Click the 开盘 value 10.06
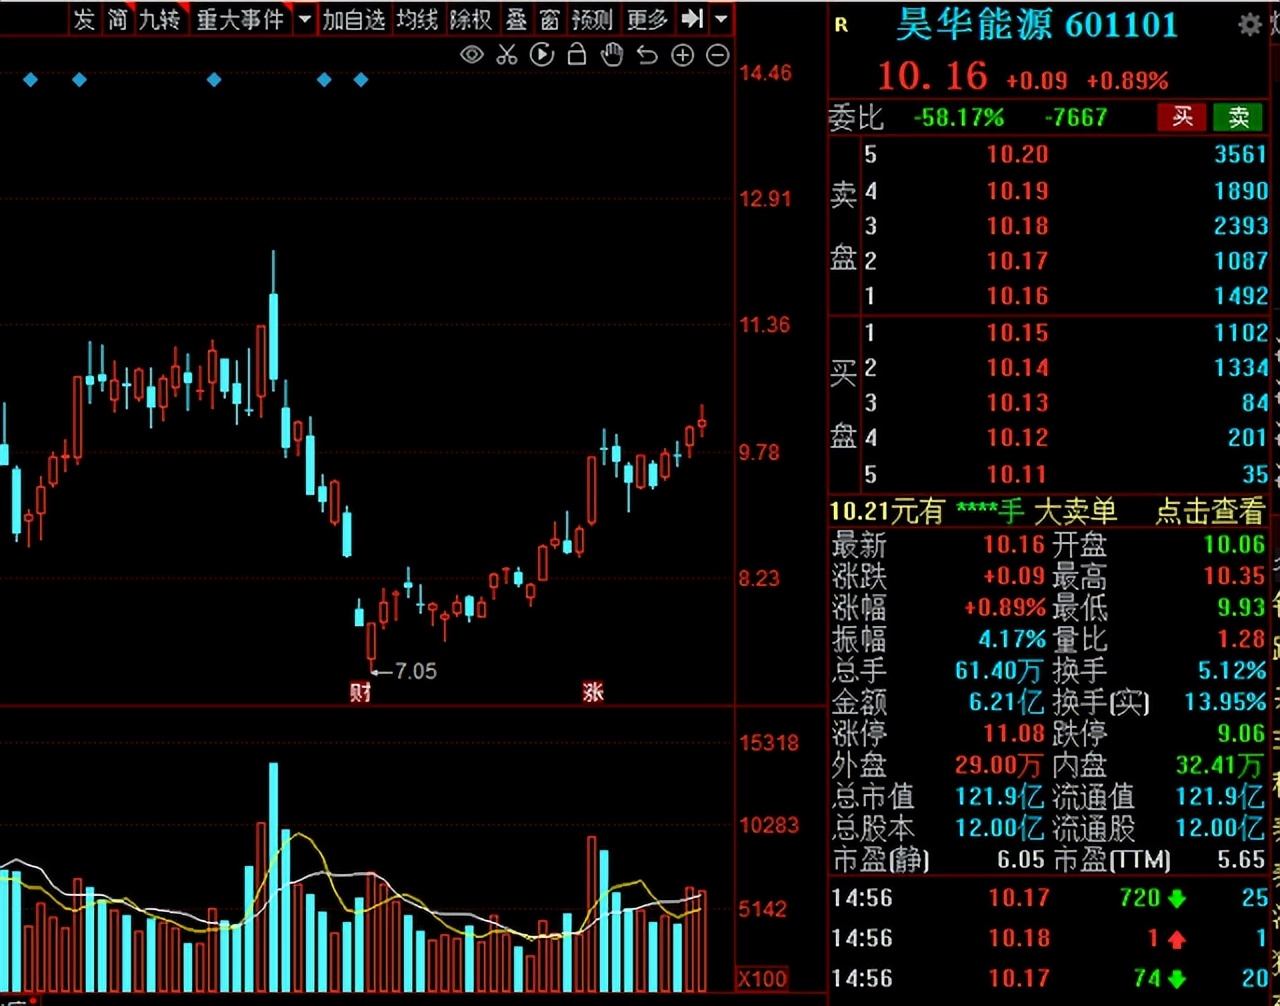Image resolution: width=1280 pixels, height=1006 pixels. pyautogui.click(x=1234, y=545)
